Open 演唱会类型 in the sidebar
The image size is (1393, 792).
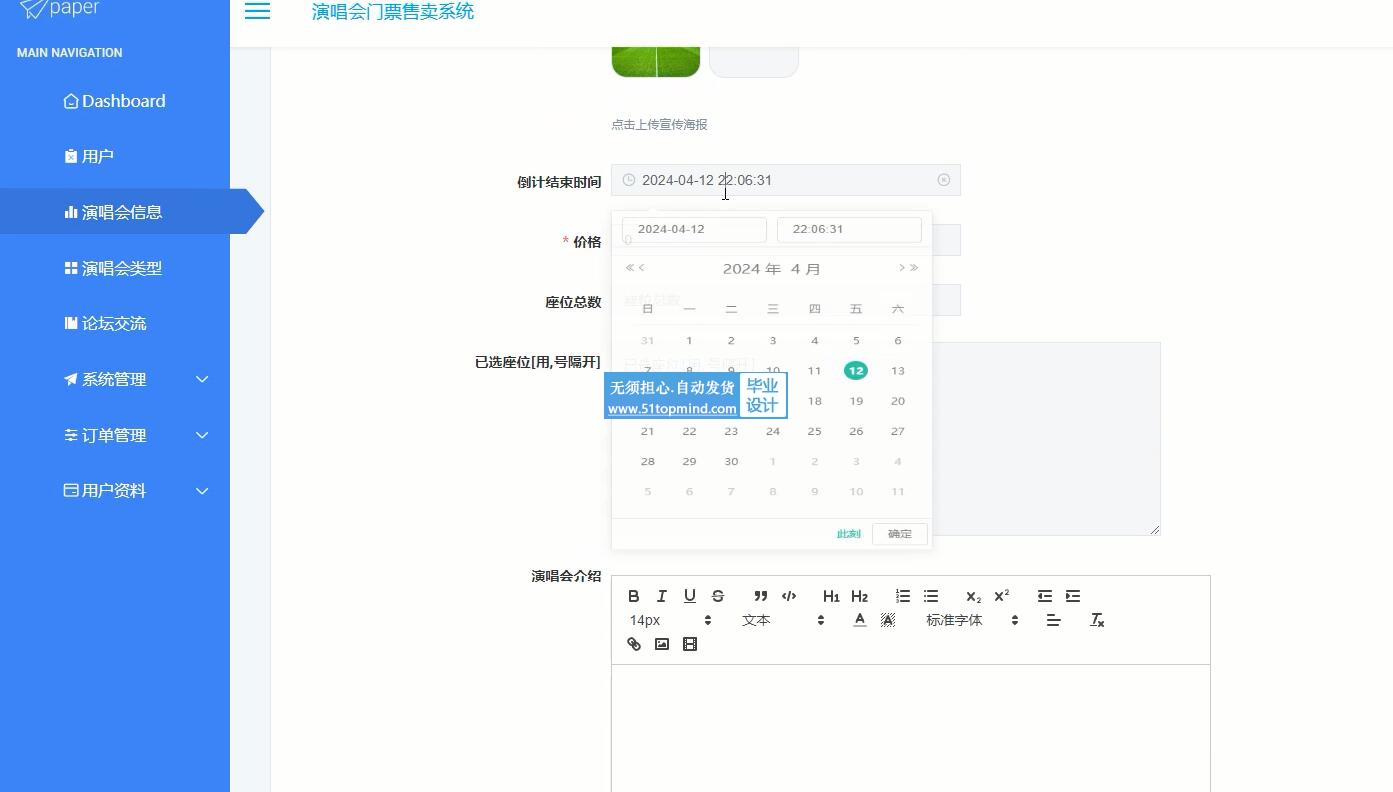(115, 268)
